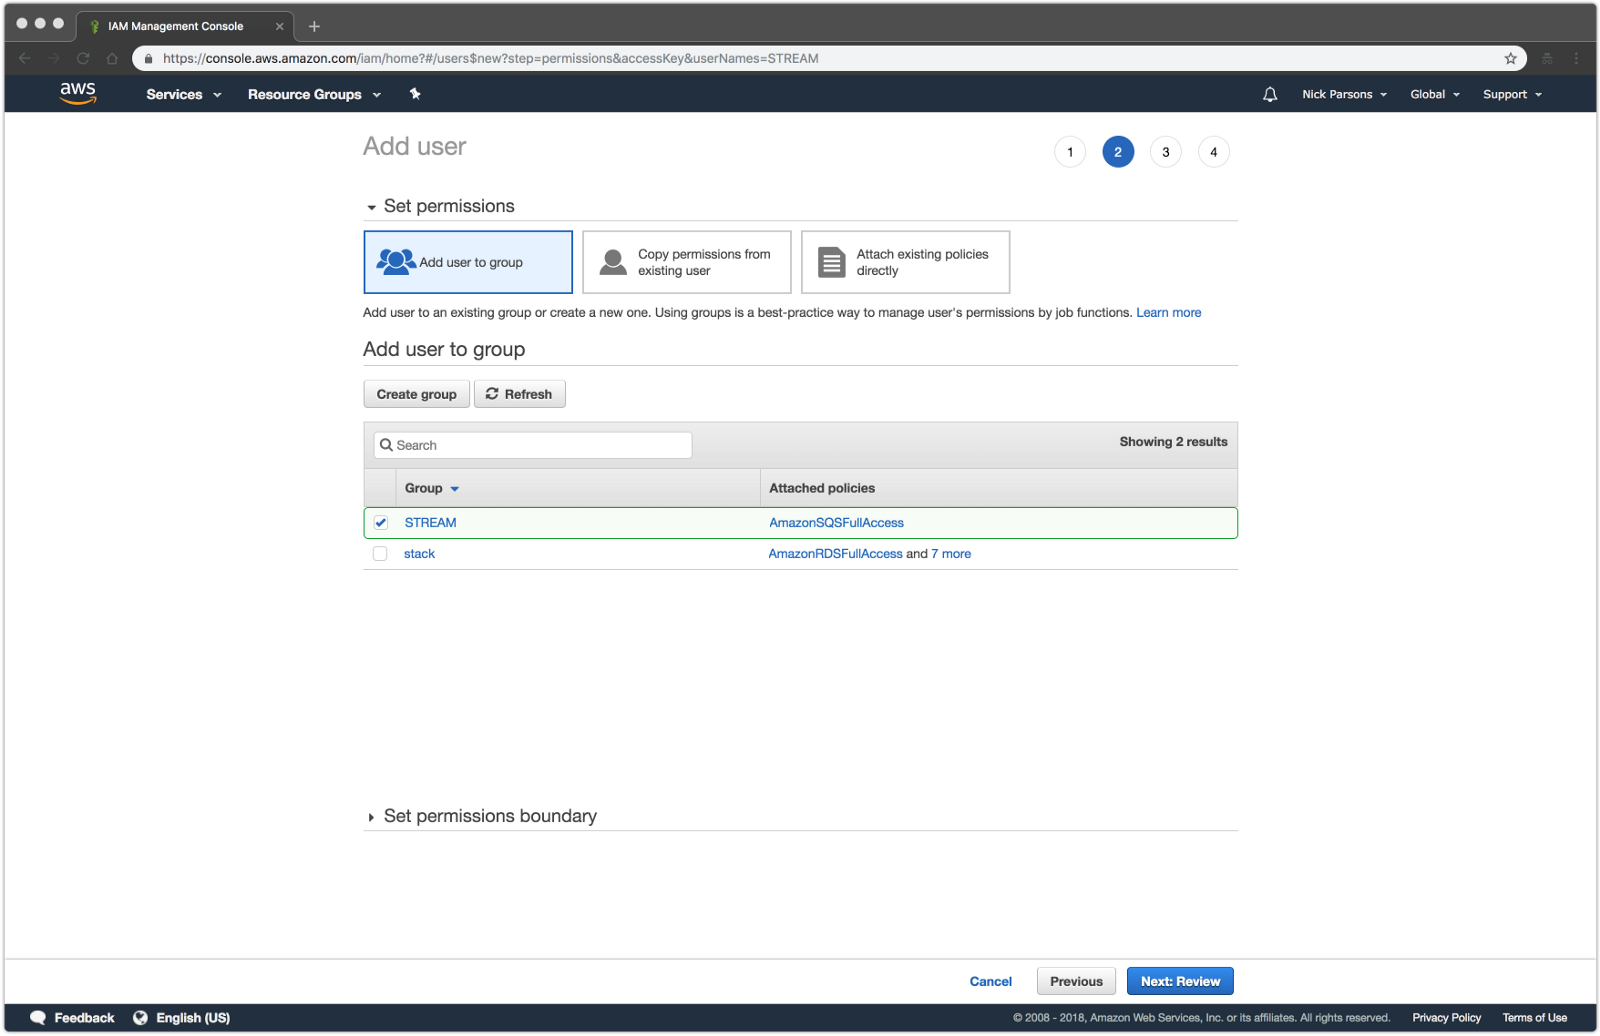Click the Next: Review button
Viewport: 1600px width, 1036px height.
tap(1180, 981)
